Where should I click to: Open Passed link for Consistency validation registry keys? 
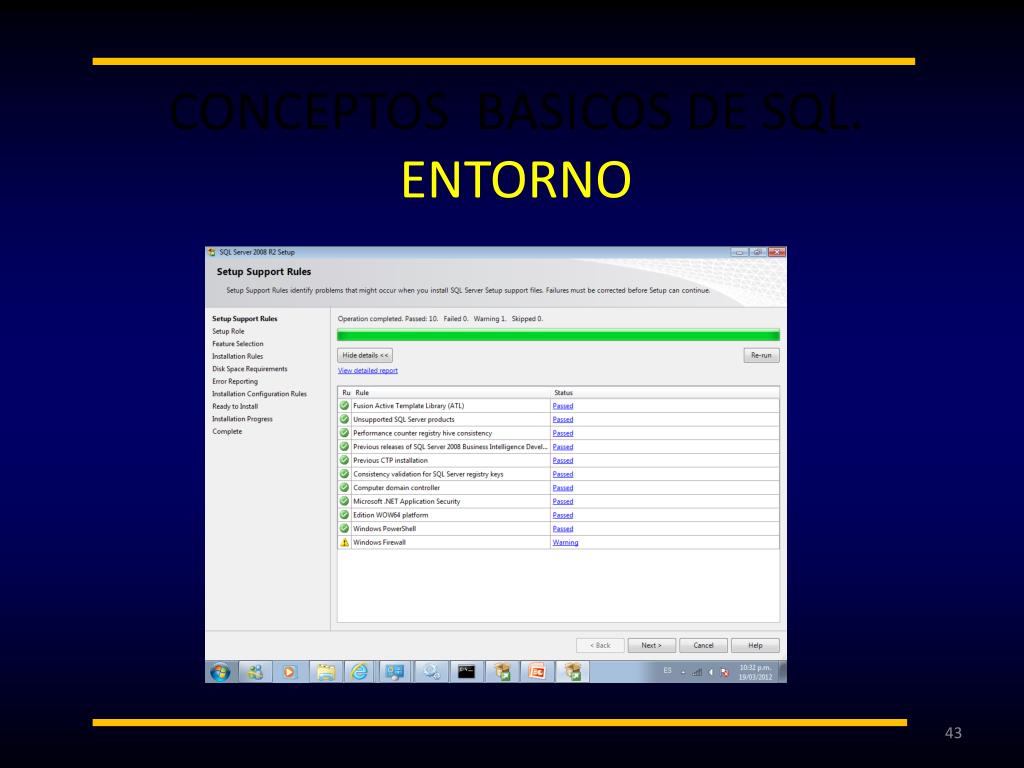(562, 474)
